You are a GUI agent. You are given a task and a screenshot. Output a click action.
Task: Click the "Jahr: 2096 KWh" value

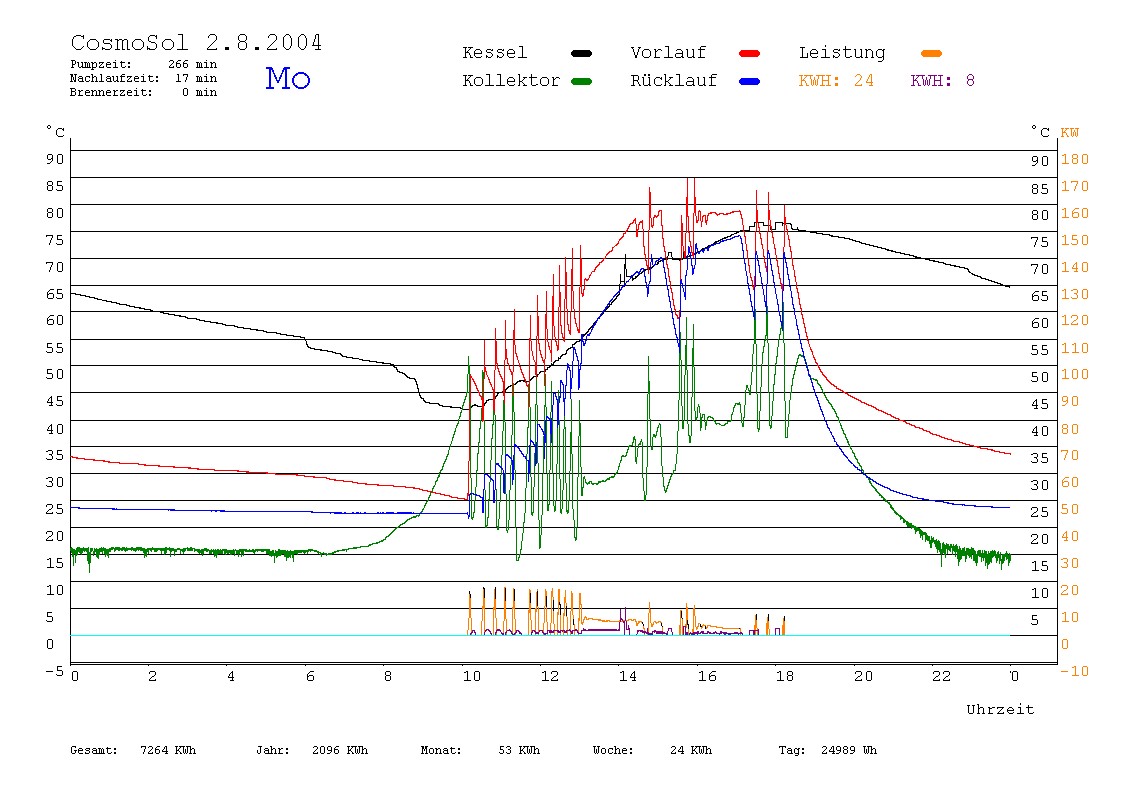(x=312, y=750)
